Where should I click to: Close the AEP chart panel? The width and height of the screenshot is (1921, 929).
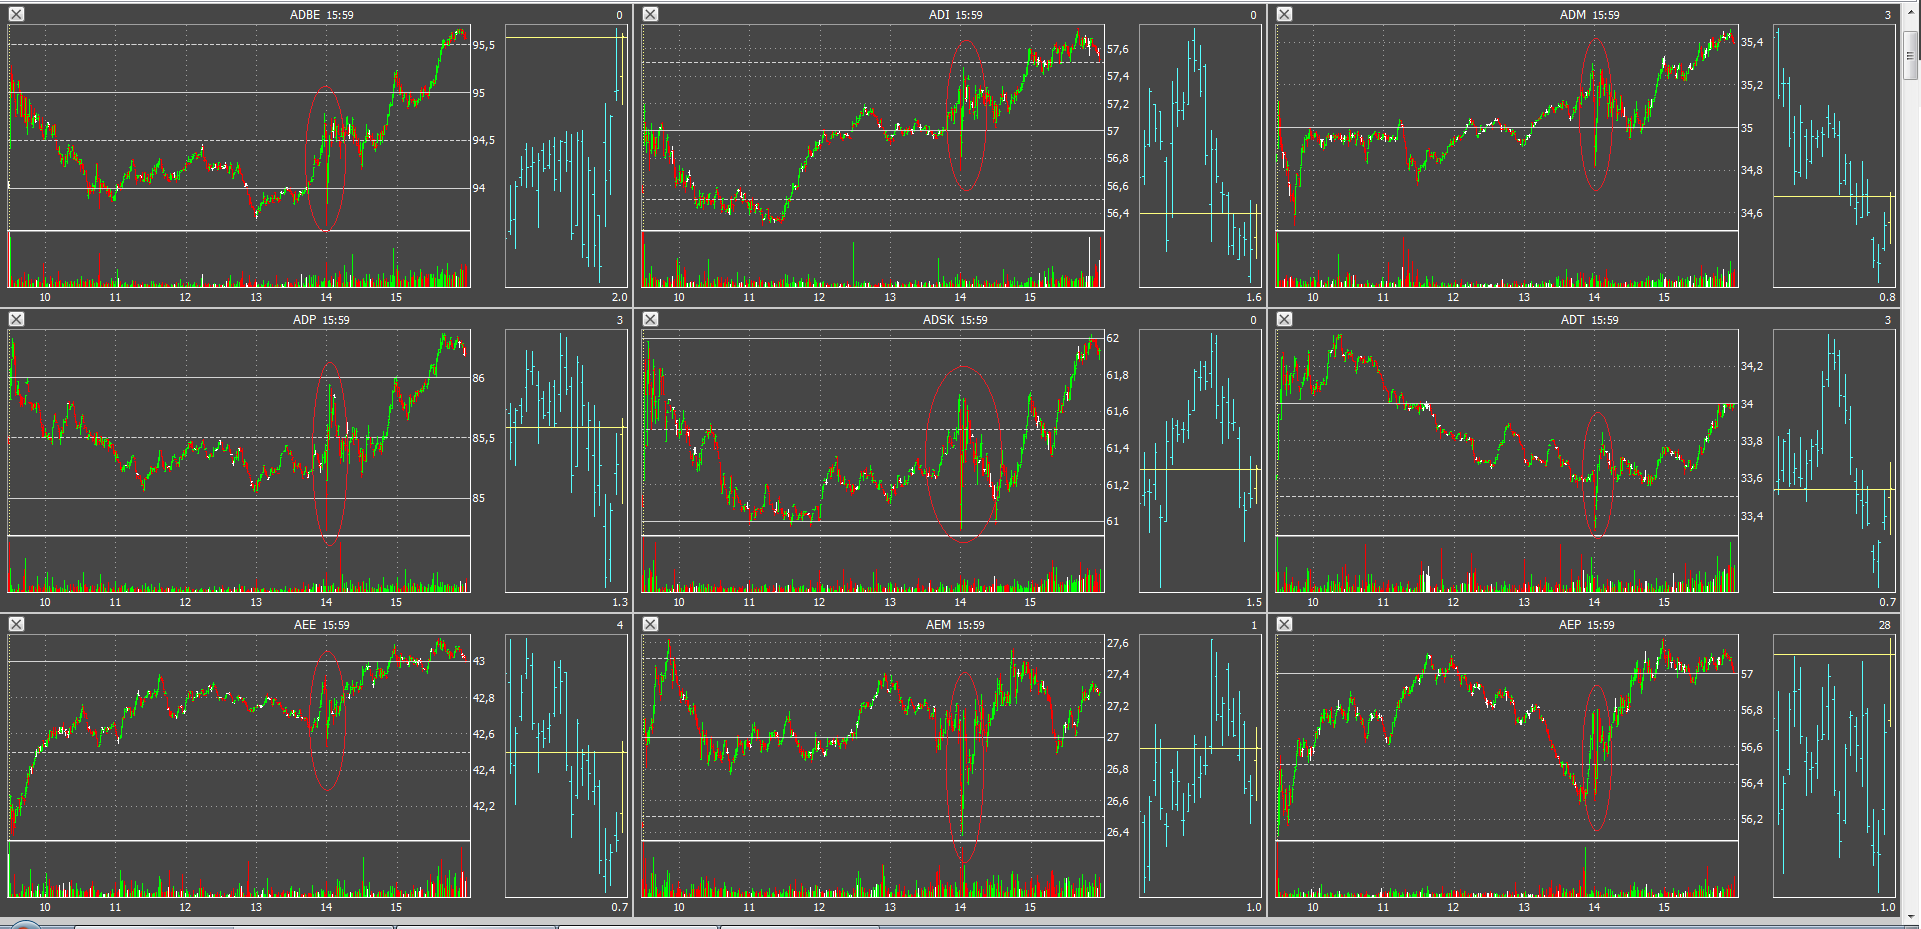1285,624
